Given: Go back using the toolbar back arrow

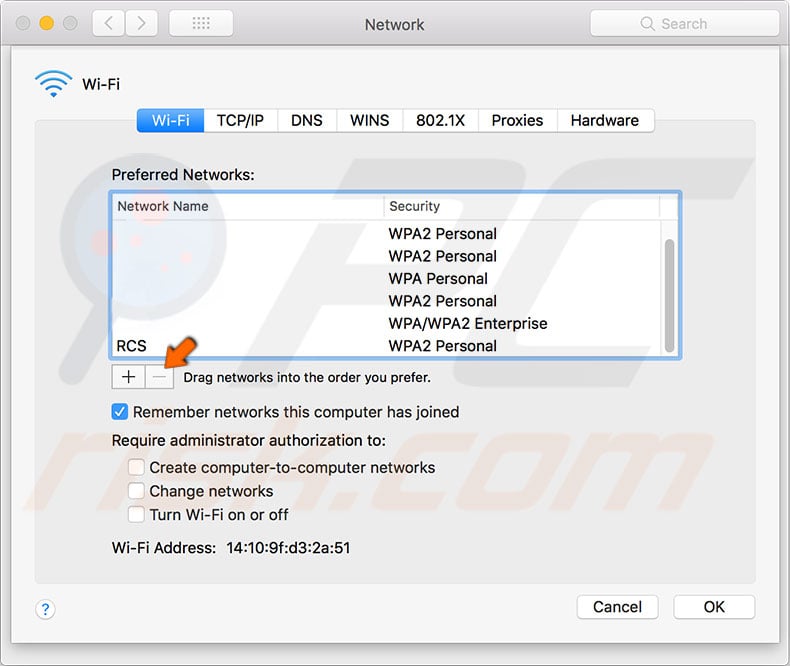Looking at the screenshot, I should (108, 23).
